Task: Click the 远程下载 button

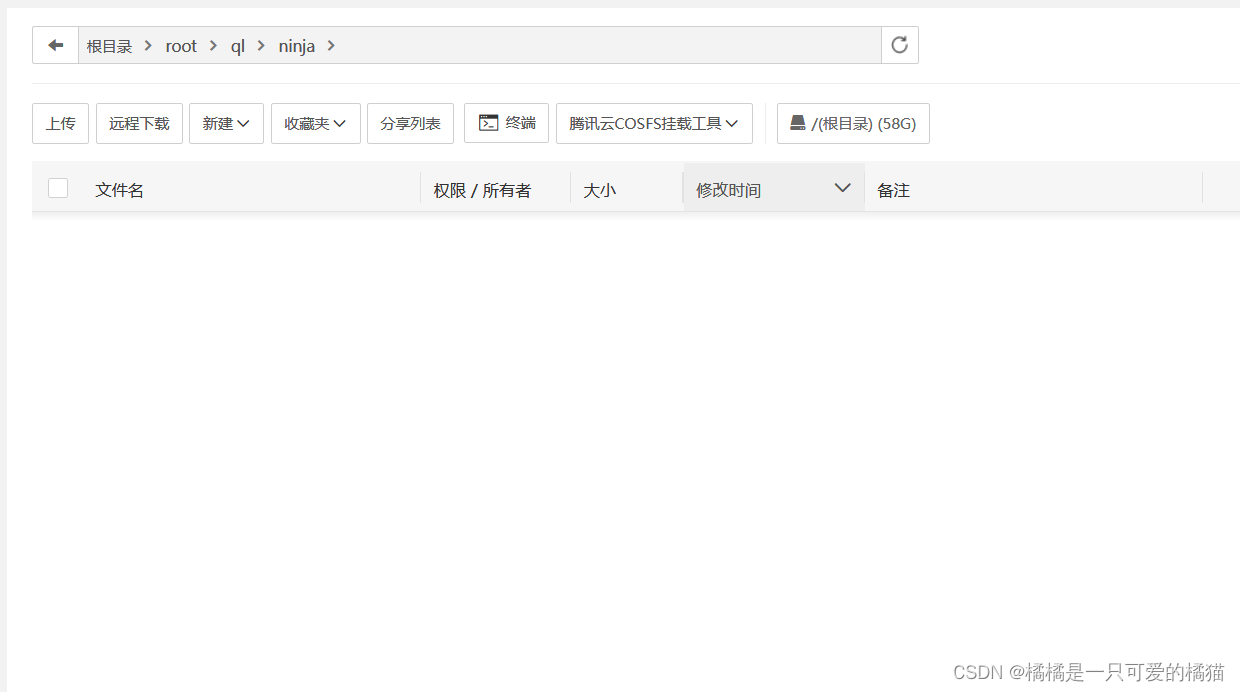Action: tap(139, 123)
